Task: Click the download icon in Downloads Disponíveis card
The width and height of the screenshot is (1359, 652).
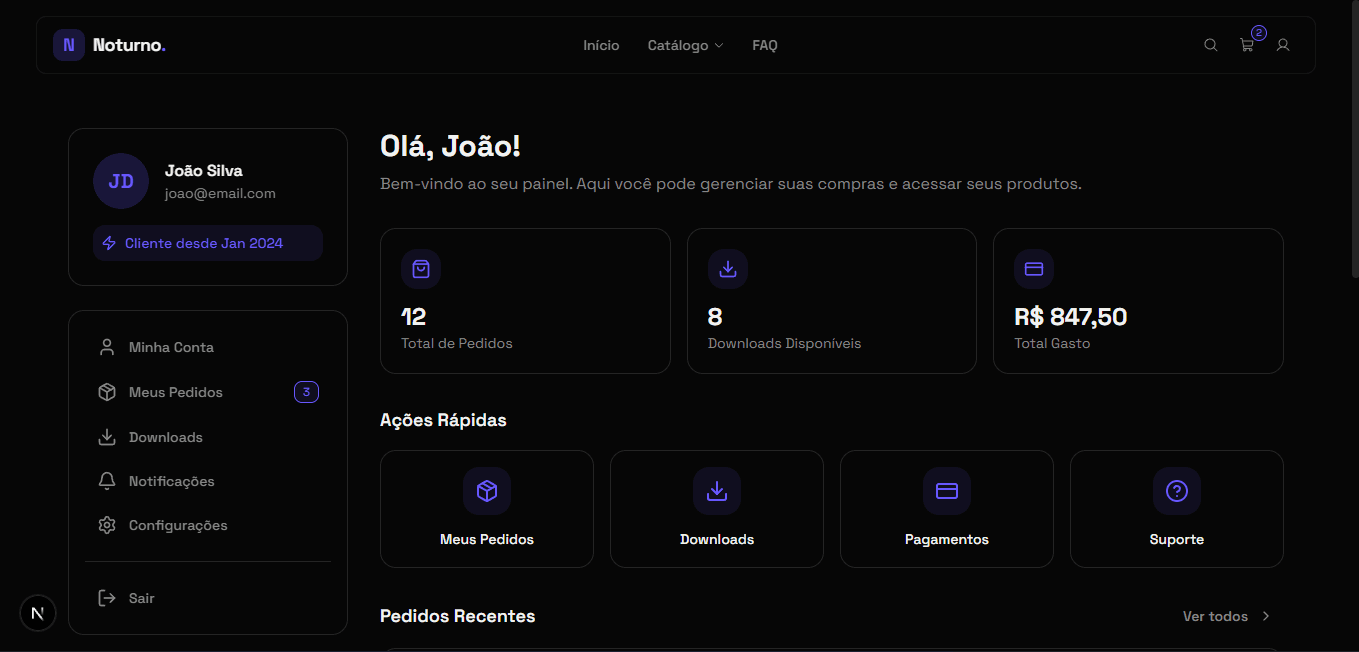Action: click(x=728, y=269)
